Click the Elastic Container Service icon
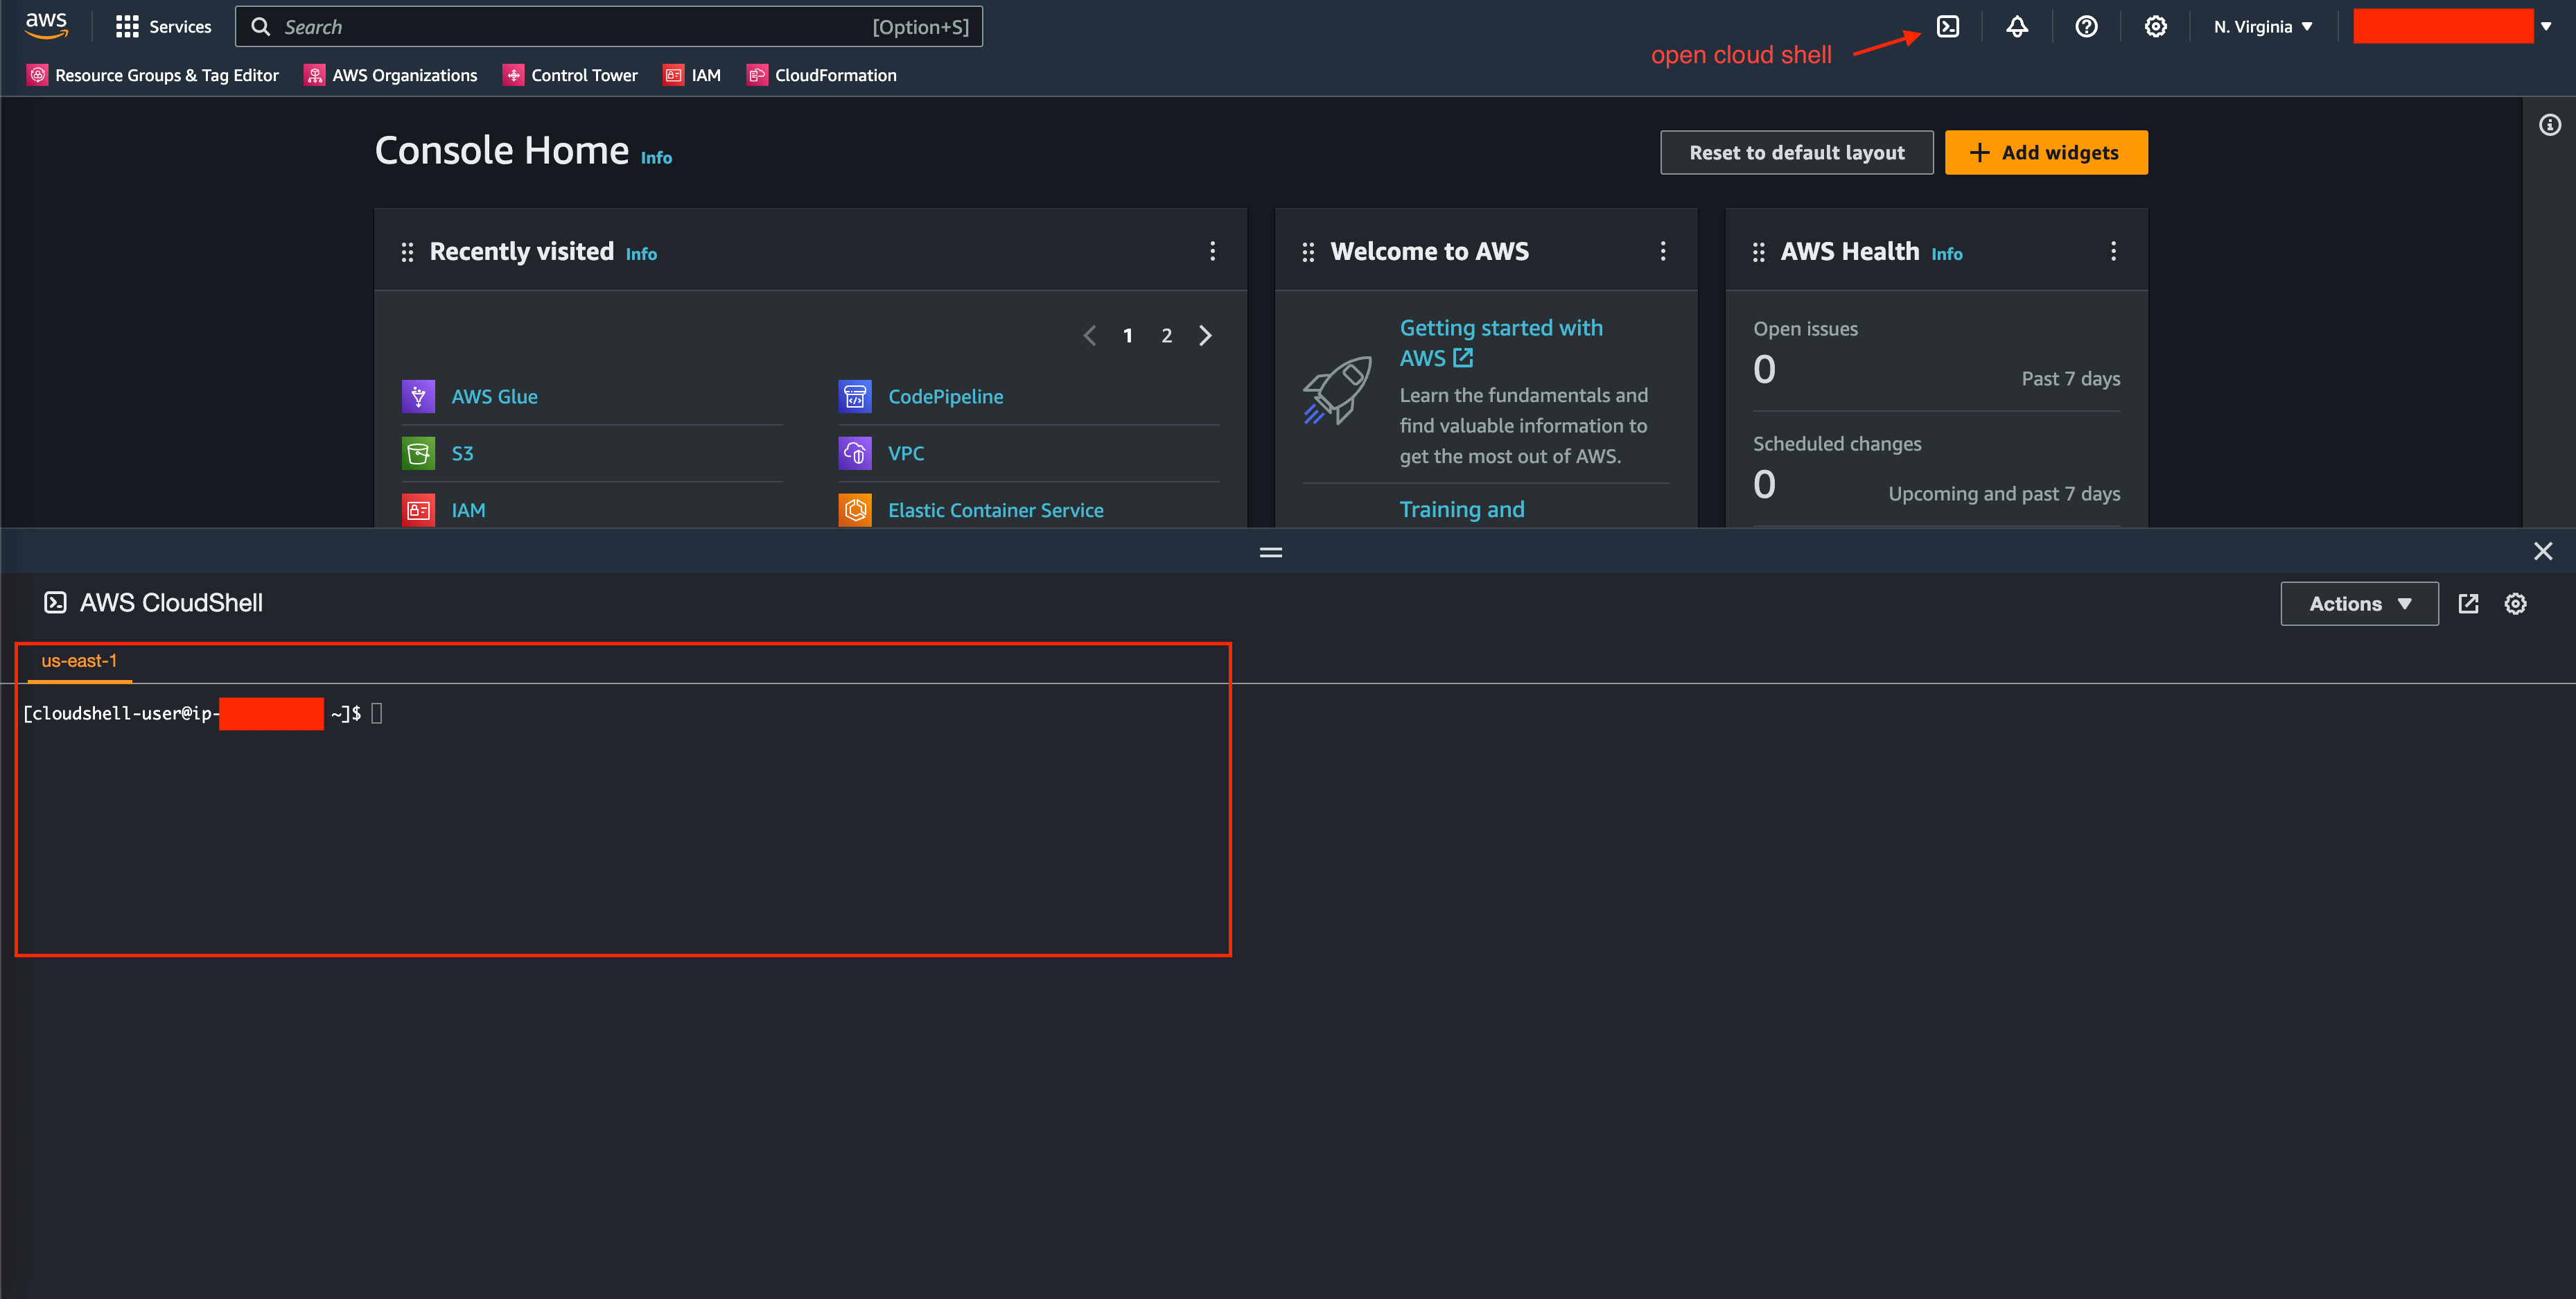The height and width of the screenshot is (1299, 2576). coord(855,510)
